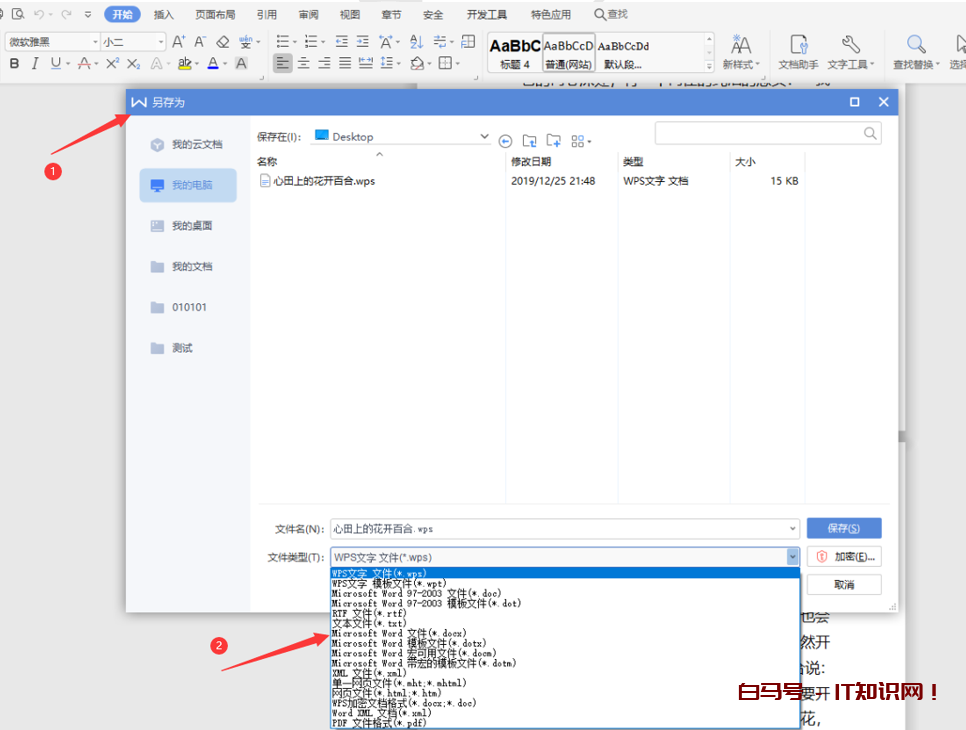Choose PDF 文件格式(*.pdf) from list
Image resolution: width=966 pixels, height=730 pixels.
coord(379,723)
